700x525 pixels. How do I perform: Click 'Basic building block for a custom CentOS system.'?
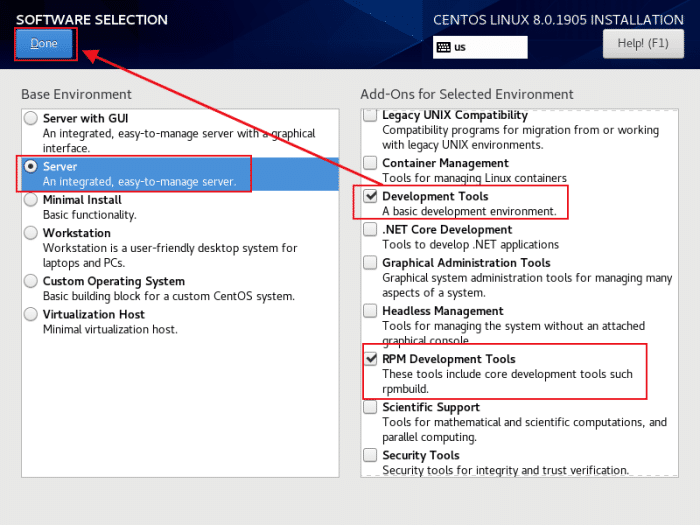pos(169,296)
